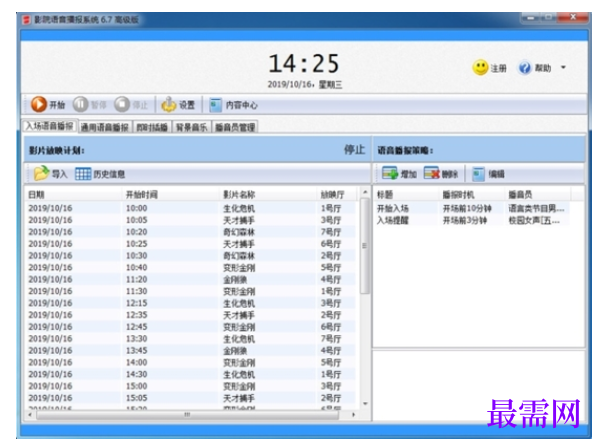599x445 pixels.
Task: Select the 13:30 生化危机 row
Action: click(x=191, y=338)
